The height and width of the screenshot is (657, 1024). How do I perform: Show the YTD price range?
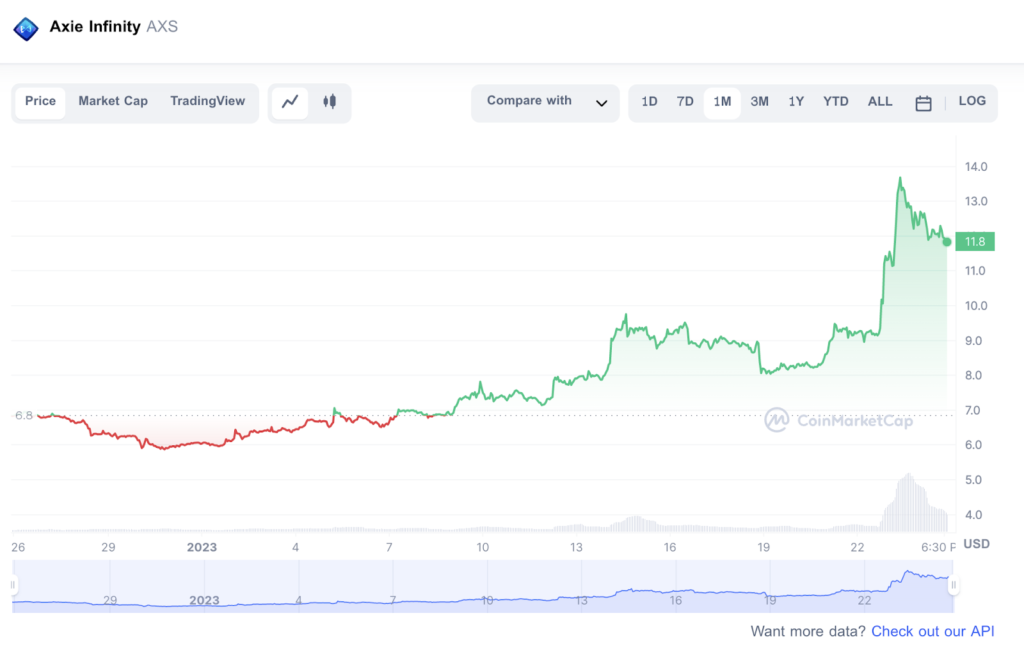pos(836,102)
